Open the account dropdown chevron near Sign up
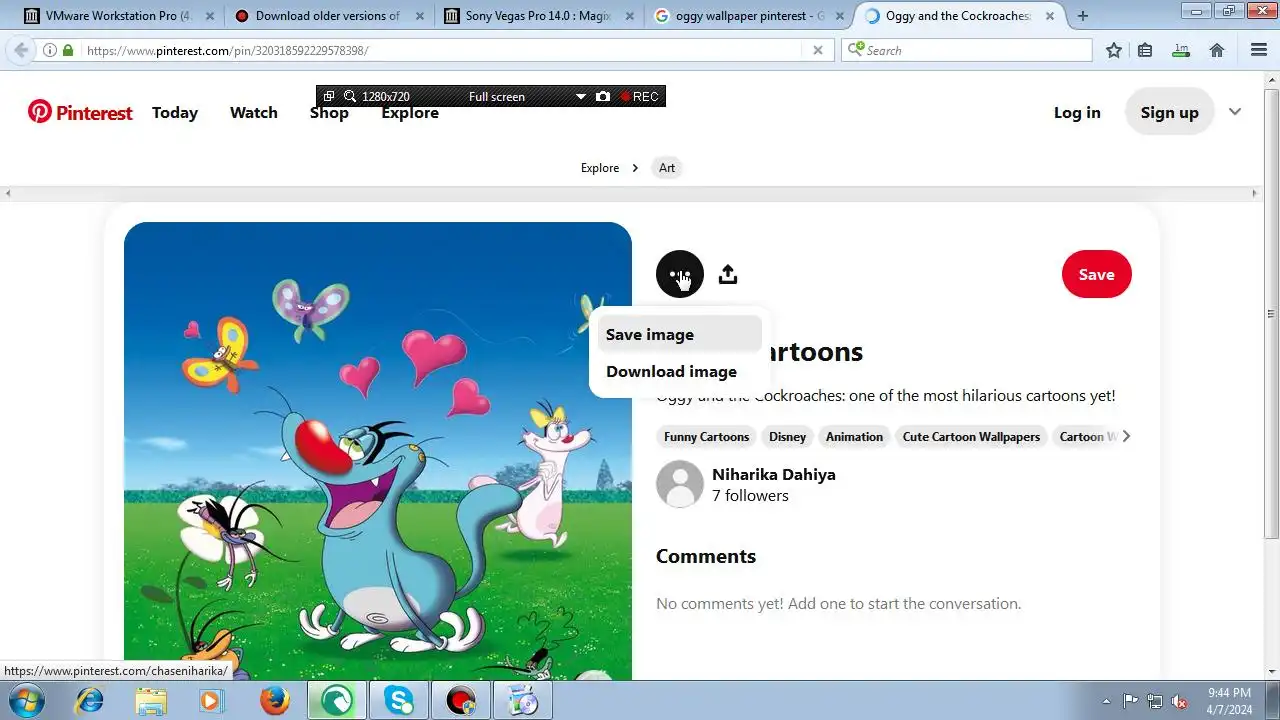The image size is (1280, 720). (x=1235, y=112)
